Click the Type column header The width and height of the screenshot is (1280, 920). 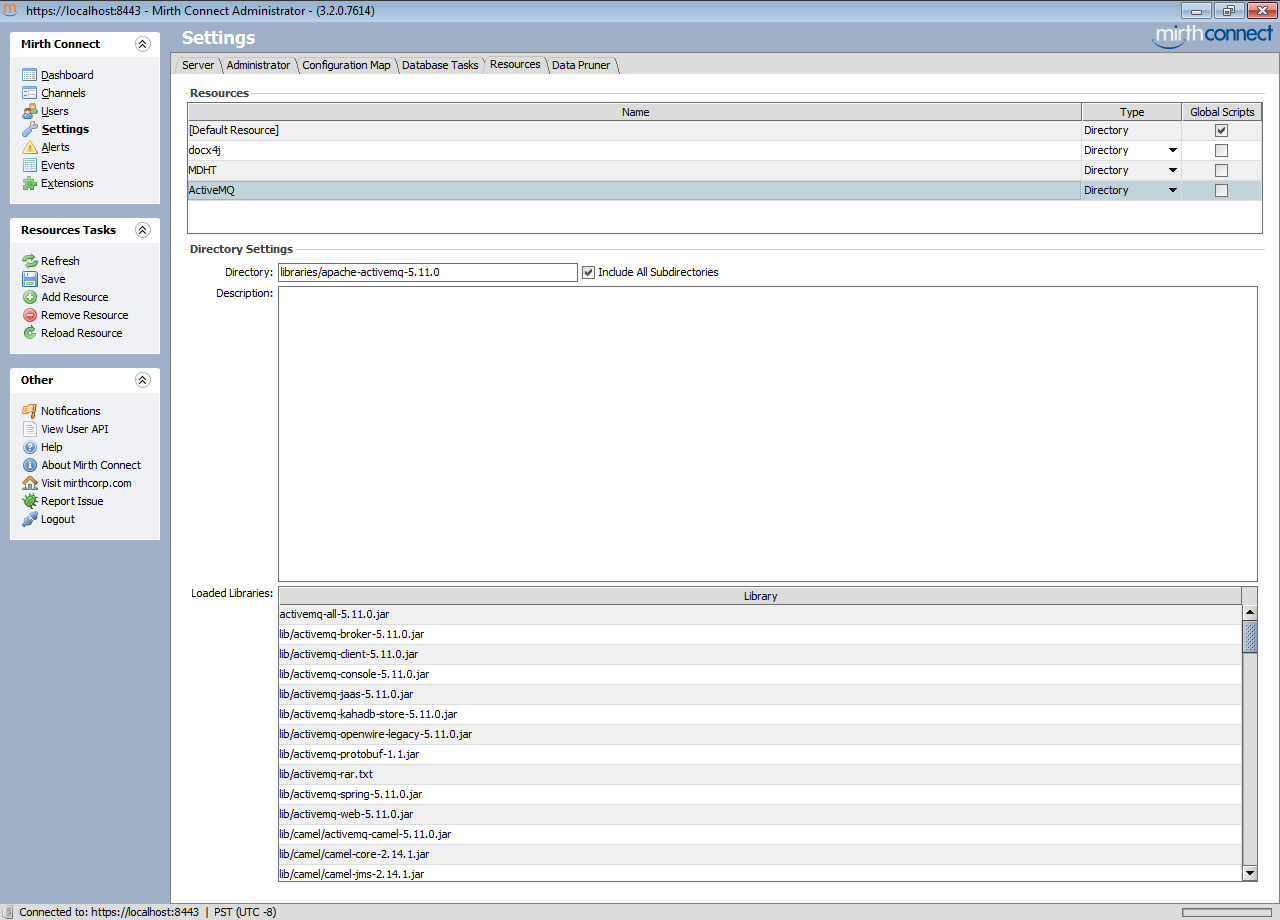click(1132, 112)
